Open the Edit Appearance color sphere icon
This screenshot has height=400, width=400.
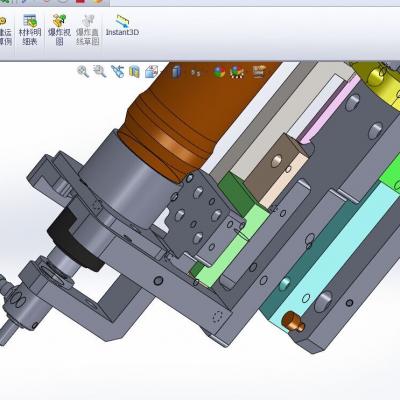pyautogui.click(x=219, y=72)
